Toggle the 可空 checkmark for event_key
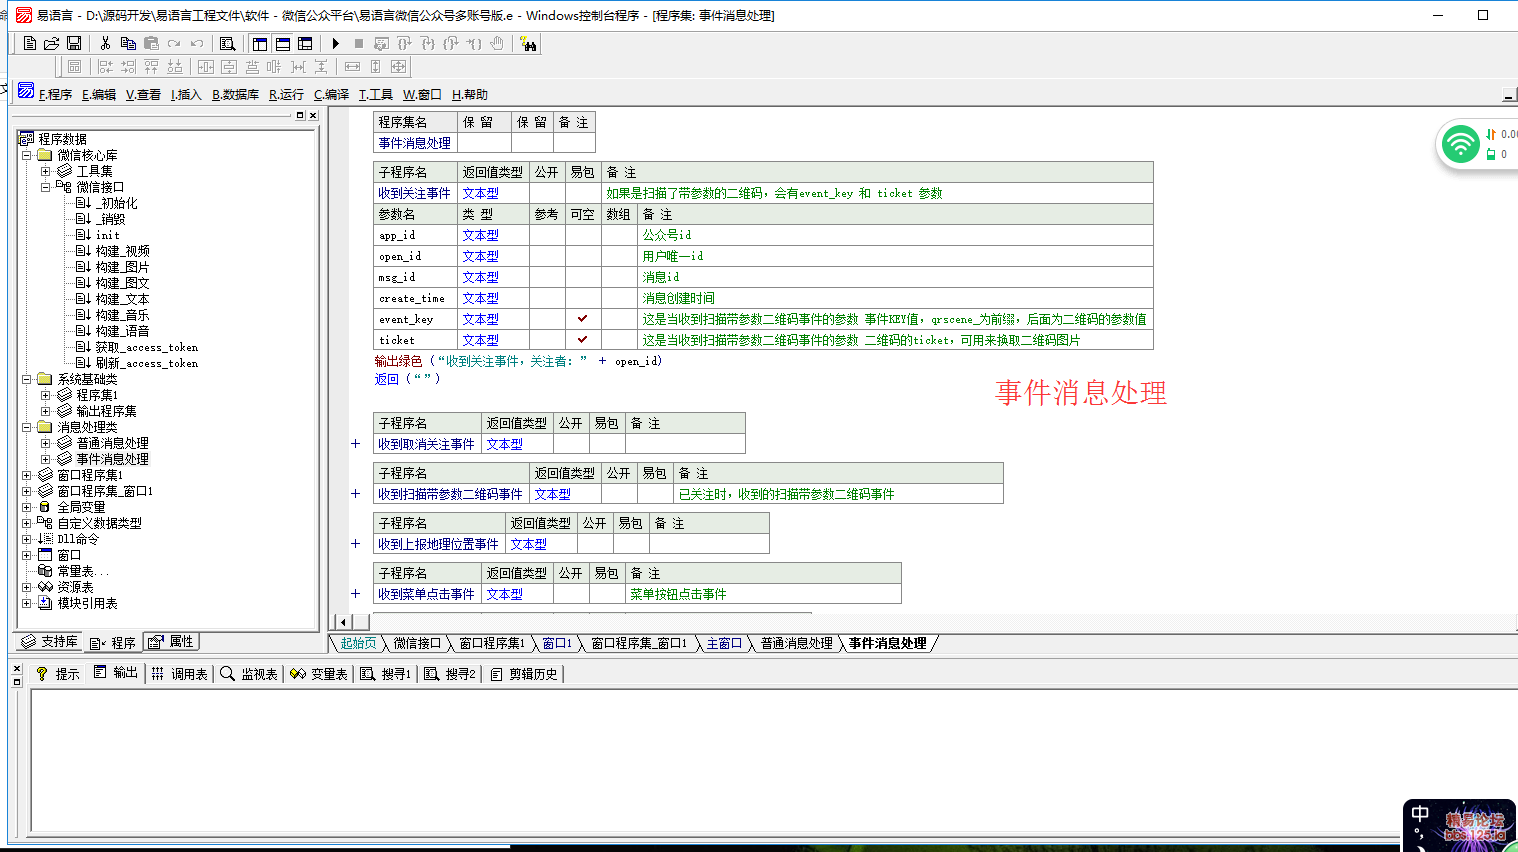The width and height of the screenshot is (1518, 852). pyautogui.click(x=582, y=319)
